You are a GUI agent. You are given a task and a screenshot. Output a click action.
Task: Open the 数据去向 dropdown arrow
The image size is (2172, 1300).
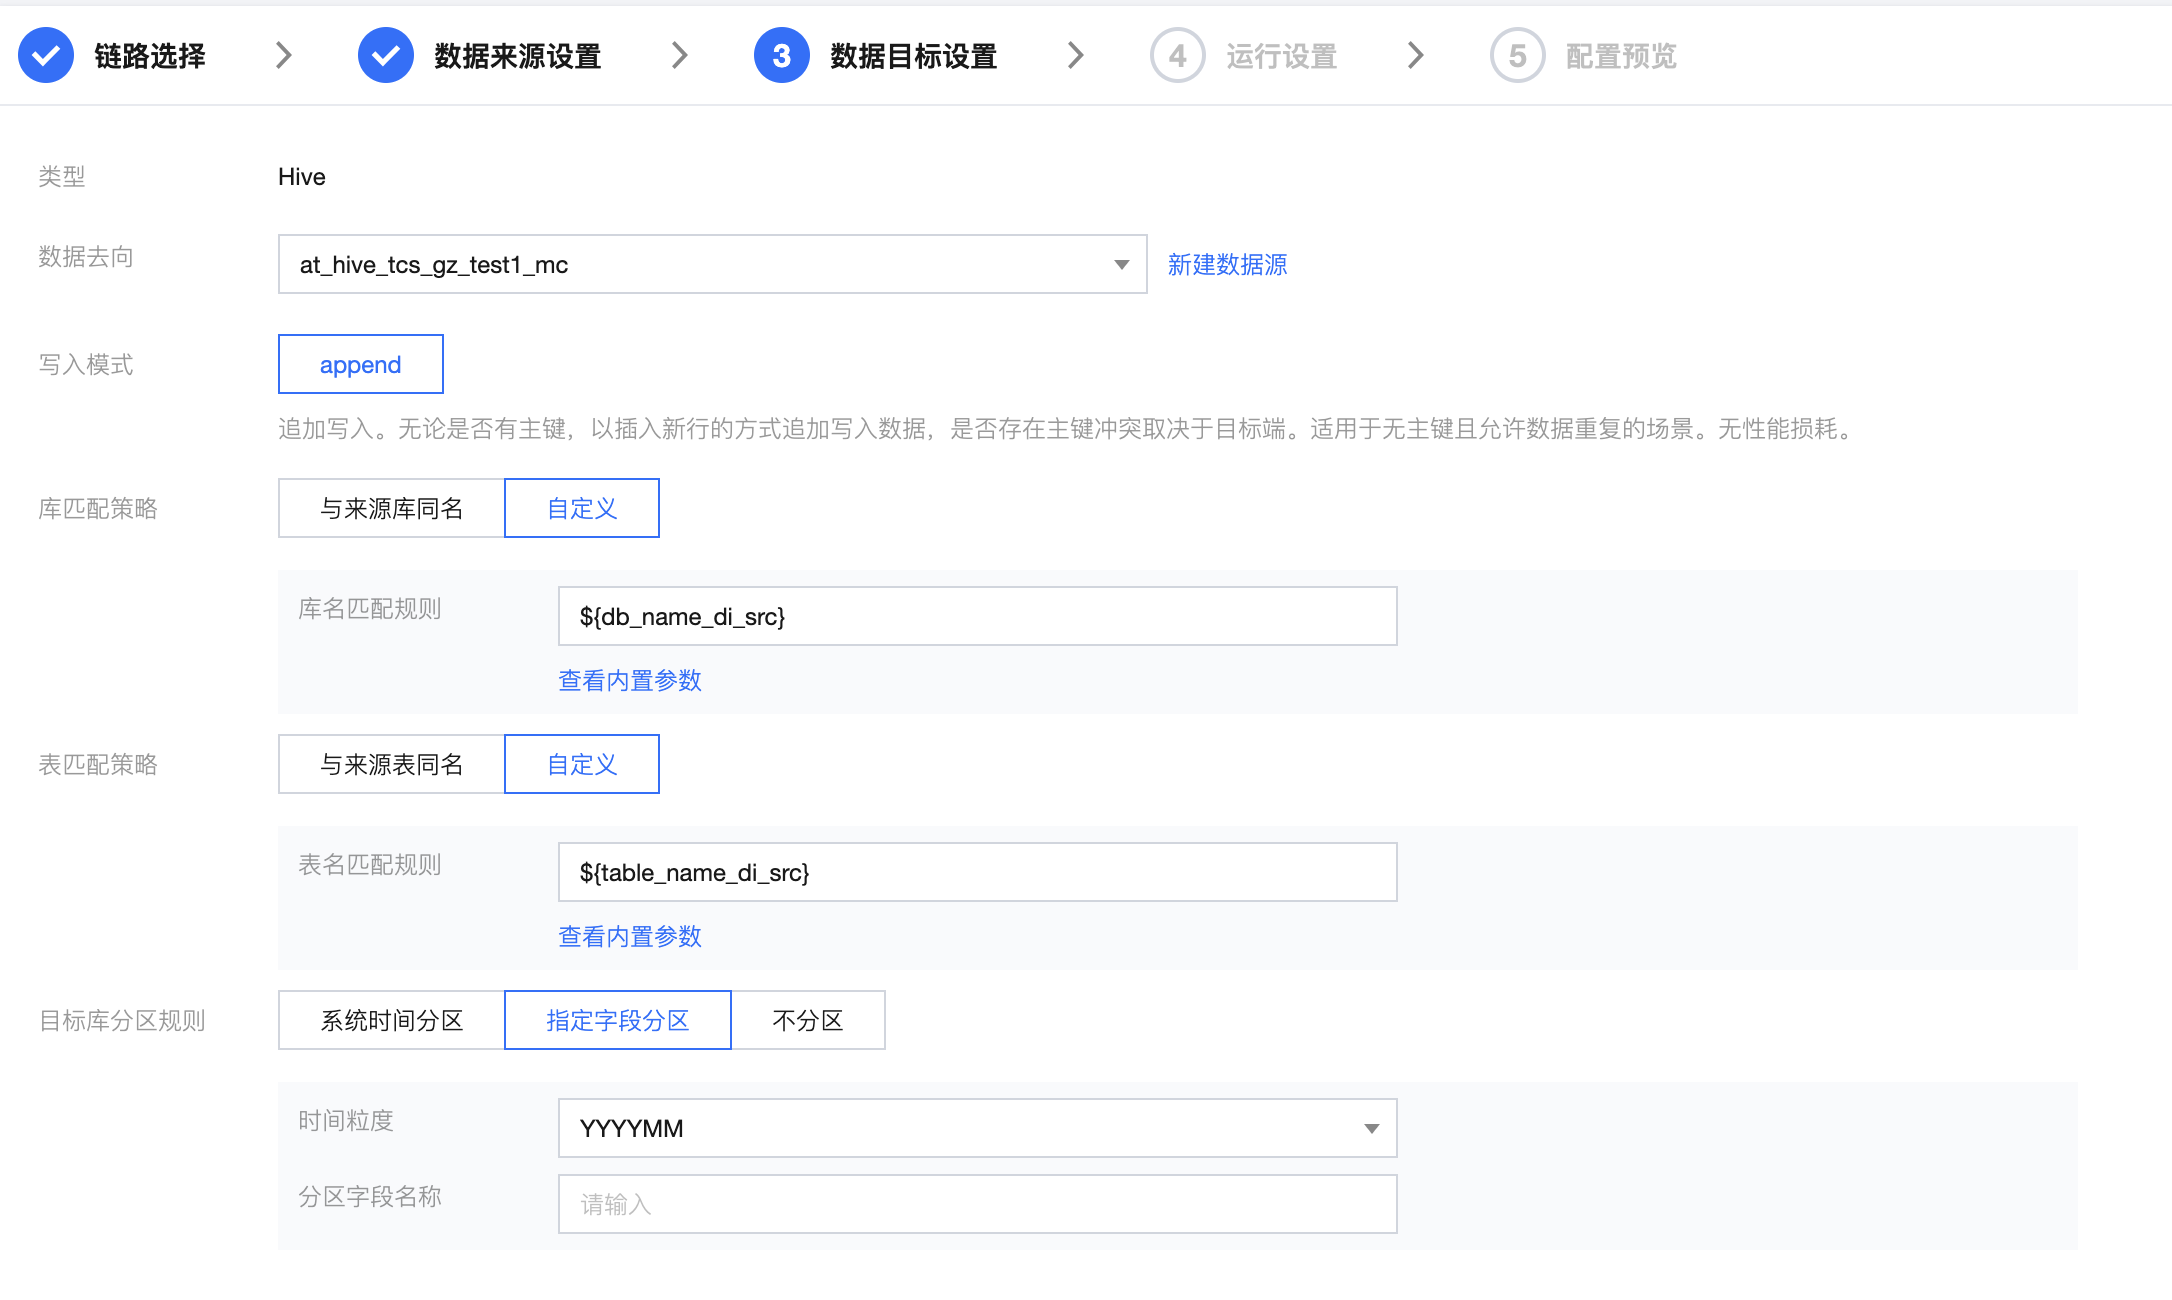[1121, 265]
